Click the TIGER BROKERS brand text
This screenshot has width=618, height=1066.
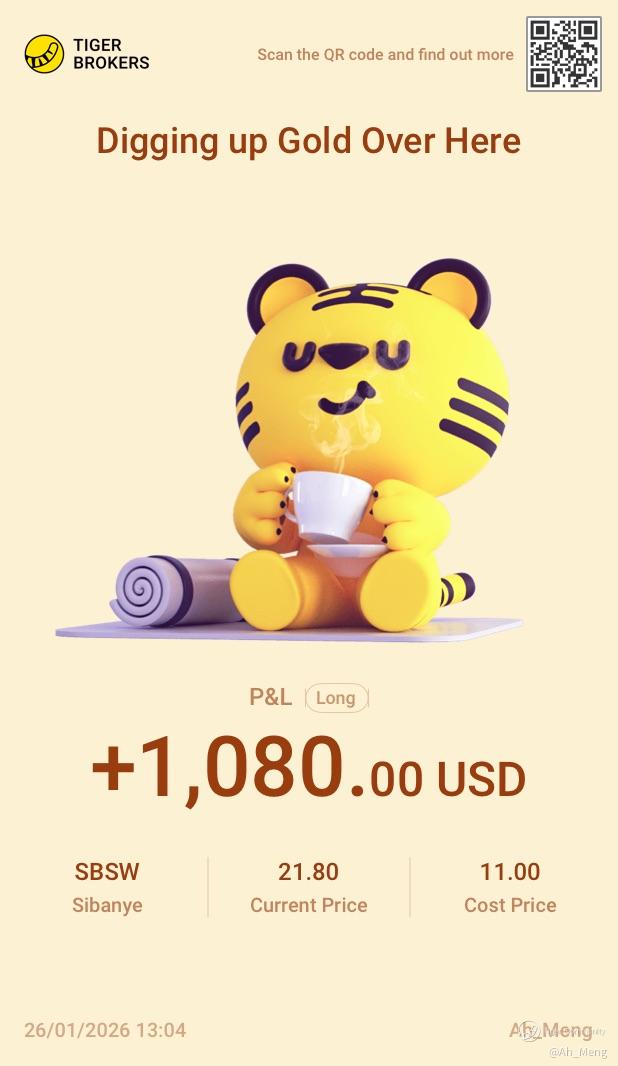click(111, 54)
